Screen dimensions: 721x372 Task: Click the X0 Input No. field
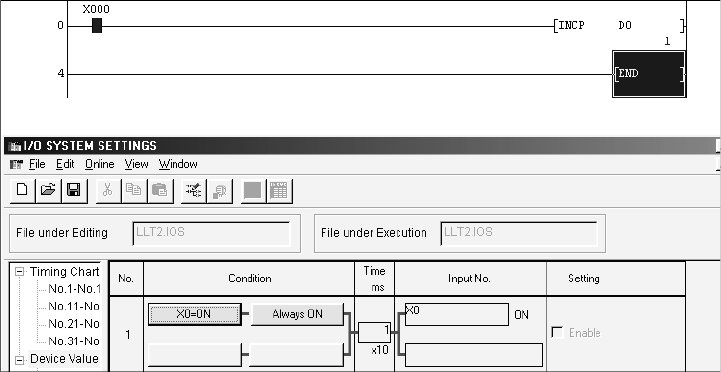[x=457, y=315]
